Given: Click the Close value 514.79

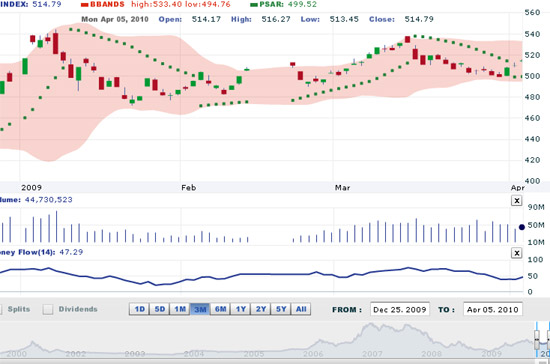Looking at the screenshot, I should 419,19.
